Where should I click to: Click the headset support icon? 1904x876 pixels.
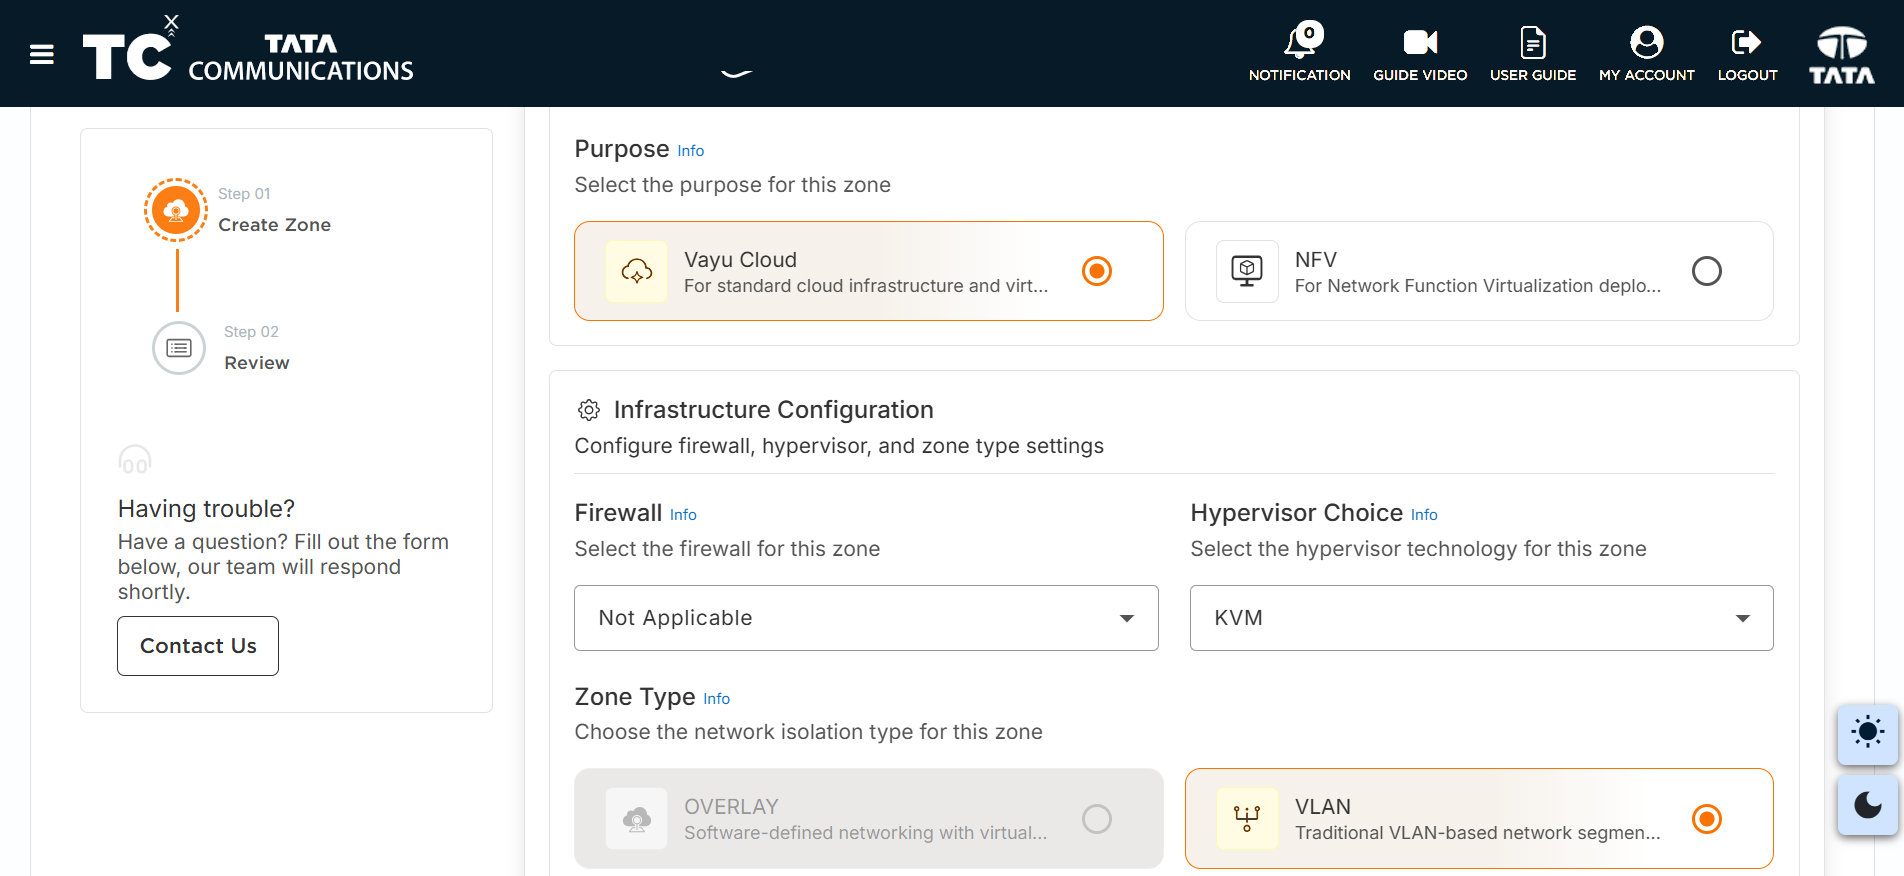[135, 460]
